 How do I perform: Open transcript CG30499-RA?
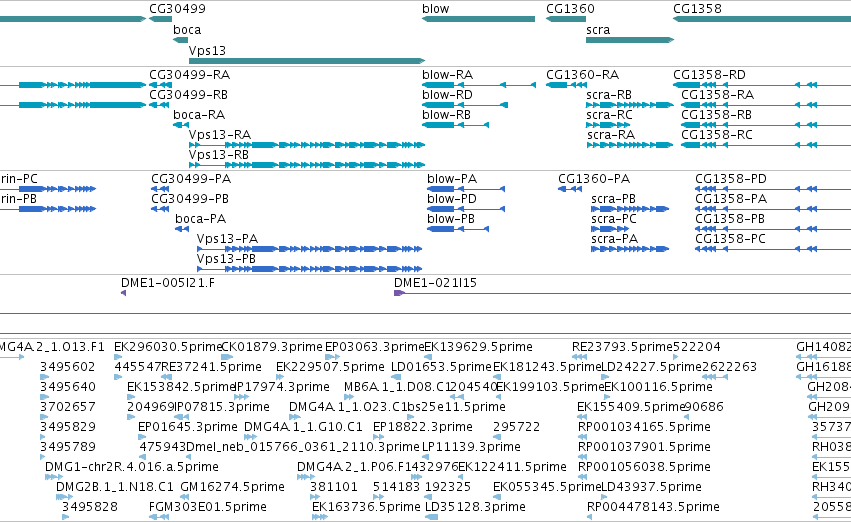pos(189,75)
